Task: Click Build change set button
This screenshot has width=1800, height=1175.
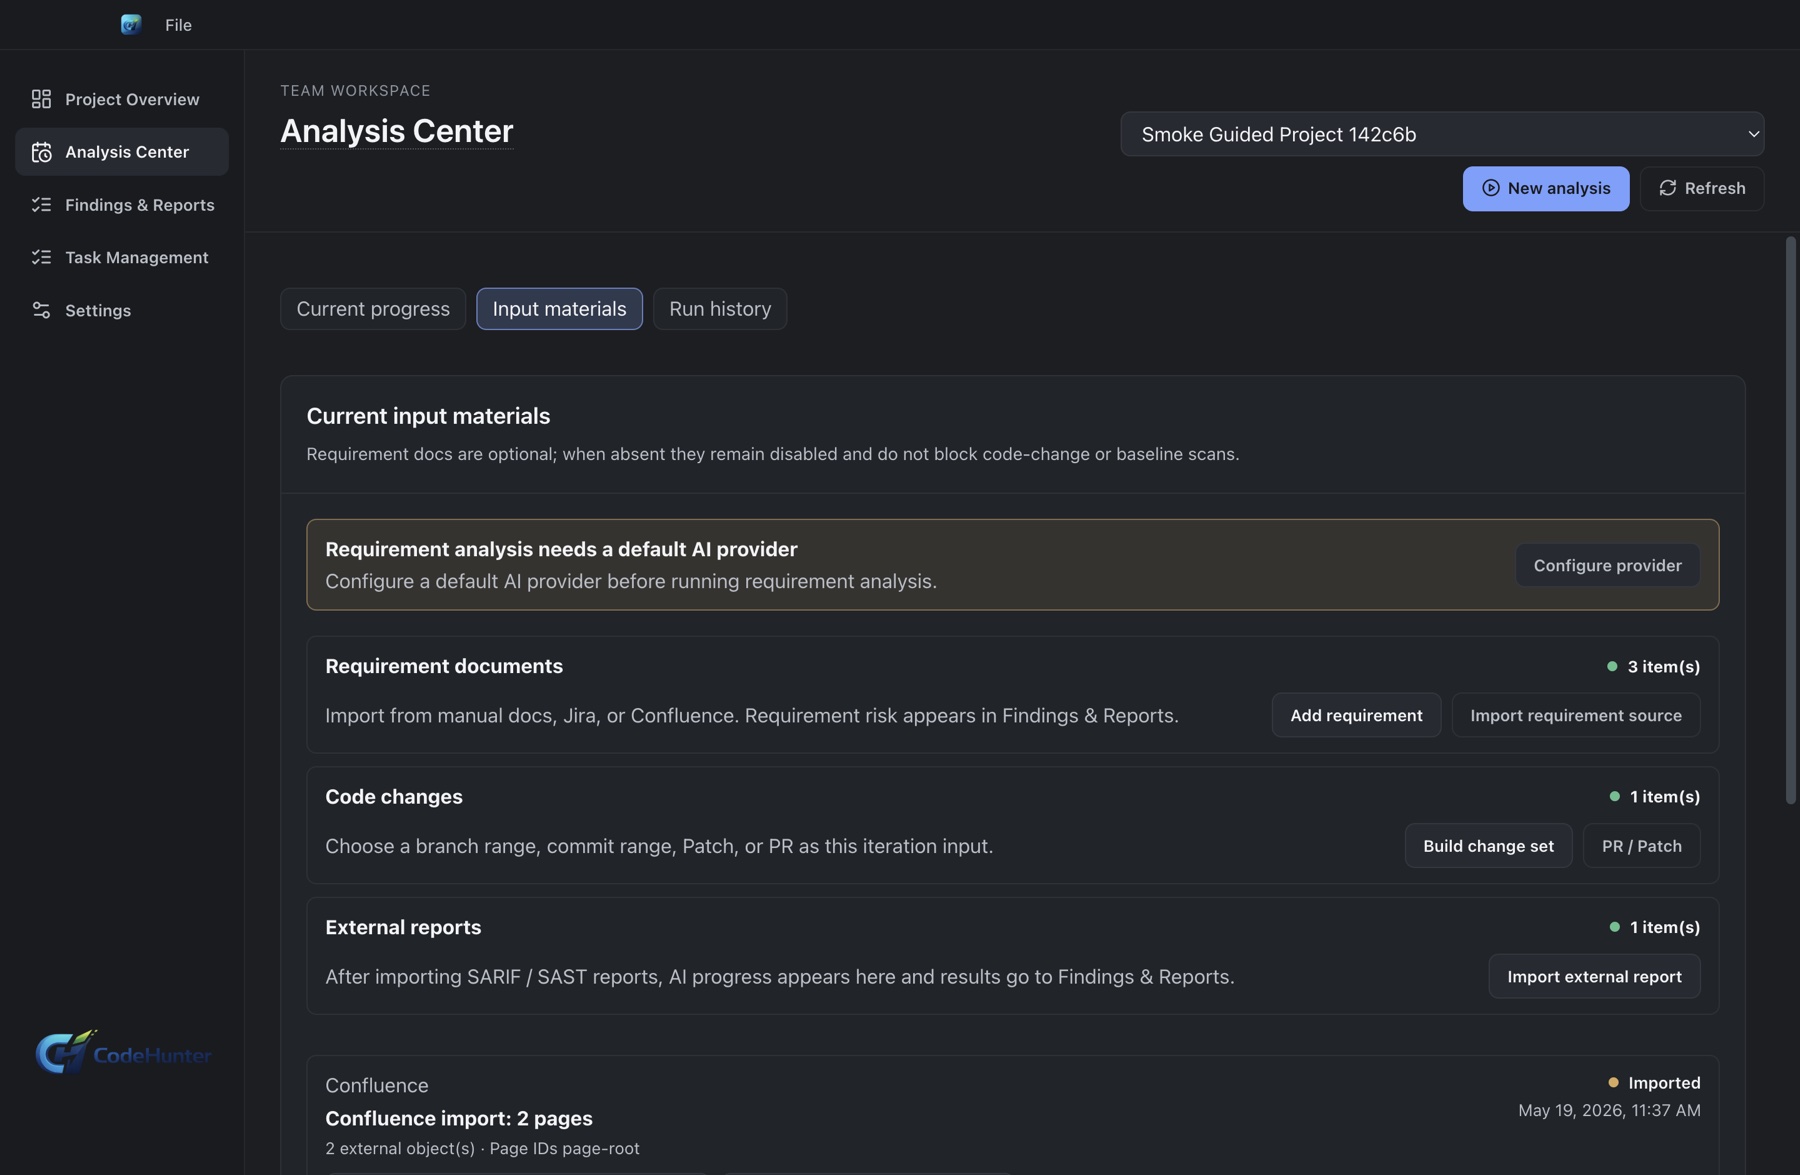Action: (1488, 846)
